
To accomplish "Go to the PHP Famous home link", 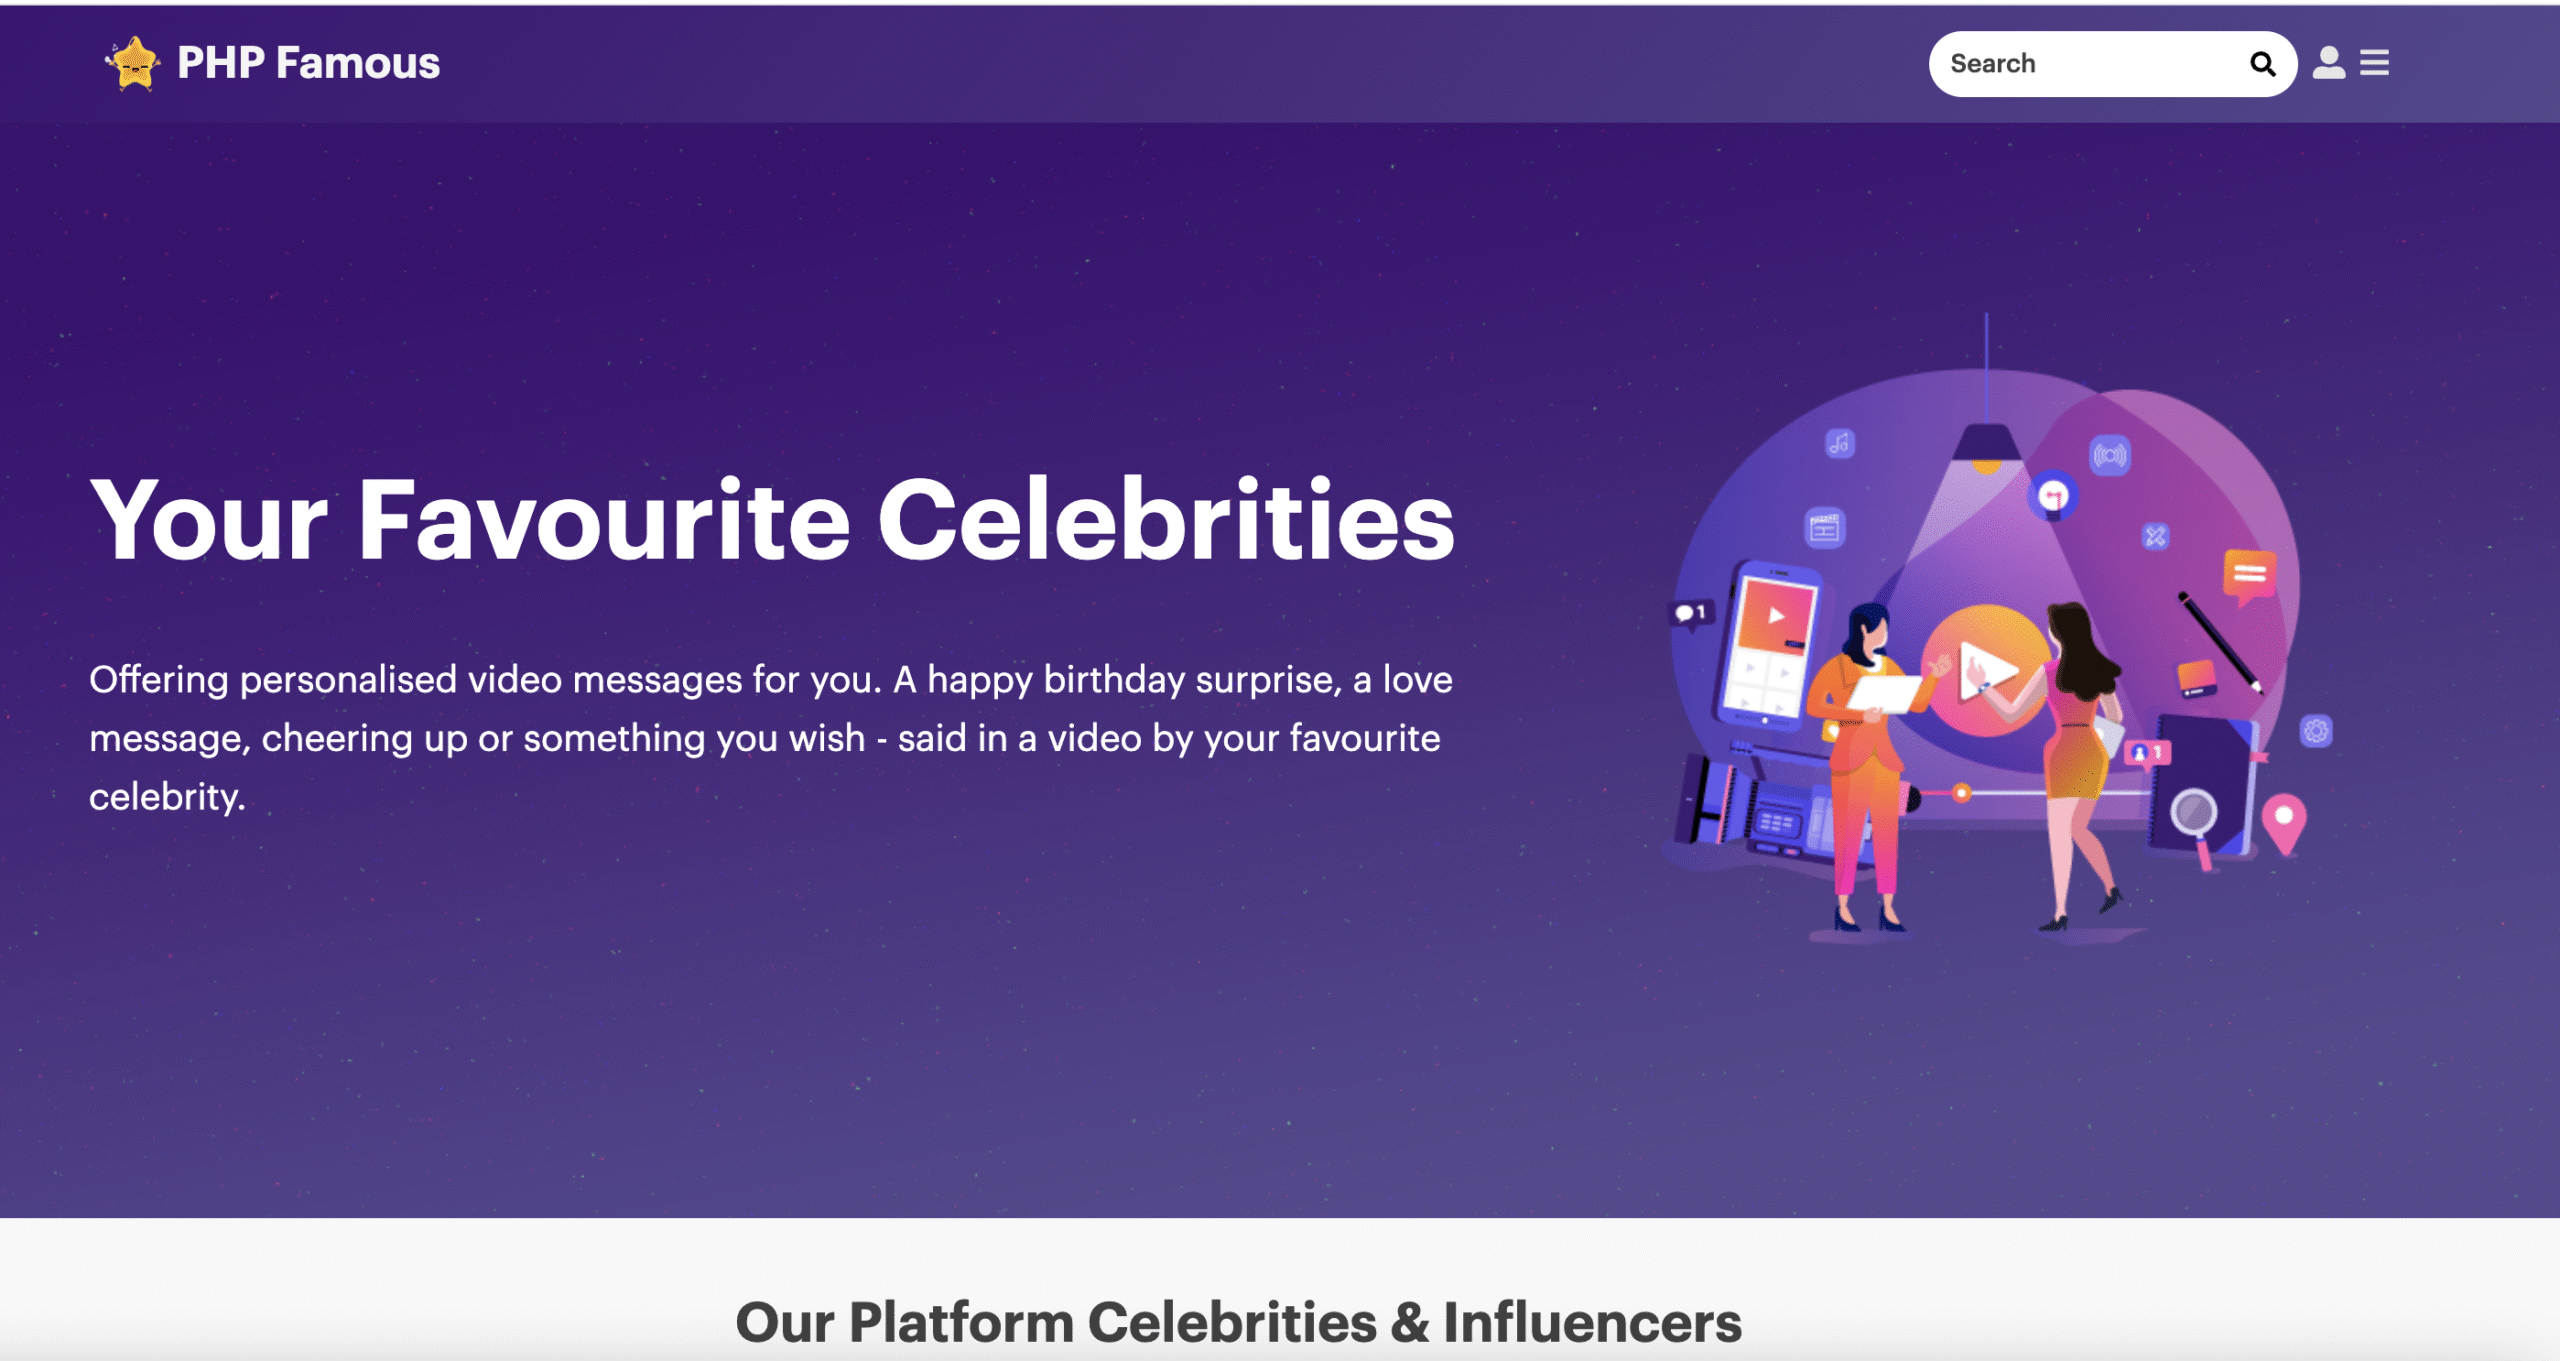I will [x=308, y=63].
